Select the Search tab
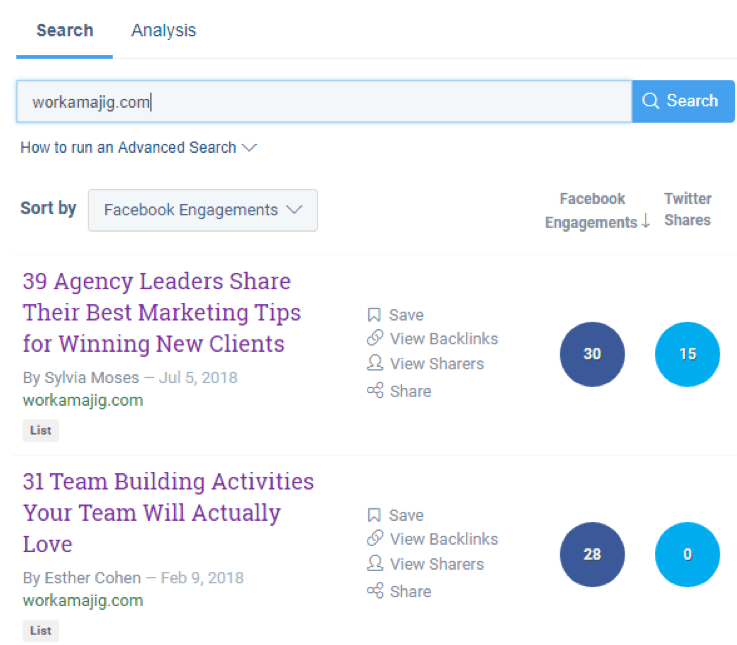Image resolution: width=737 pixels, height=645 pixels. 65,30
